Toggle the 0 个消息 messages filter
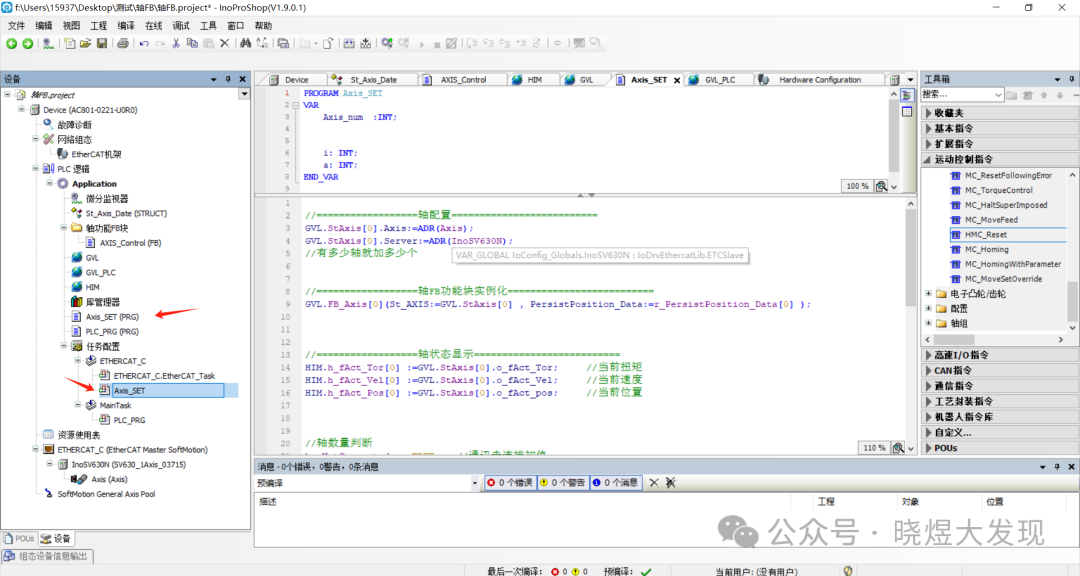 click(x=616, y=483)
